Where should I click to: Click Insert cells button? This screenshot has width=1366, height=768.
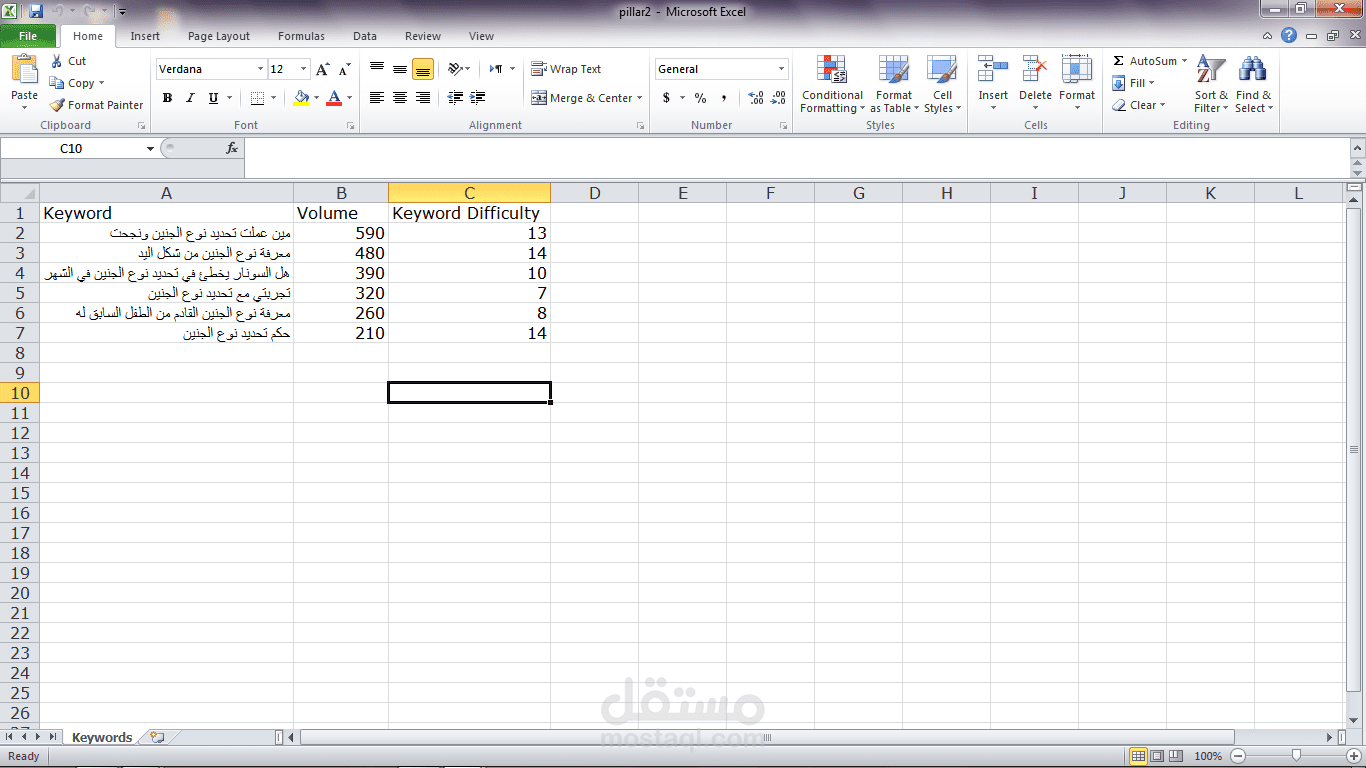(x=993, y=84)
